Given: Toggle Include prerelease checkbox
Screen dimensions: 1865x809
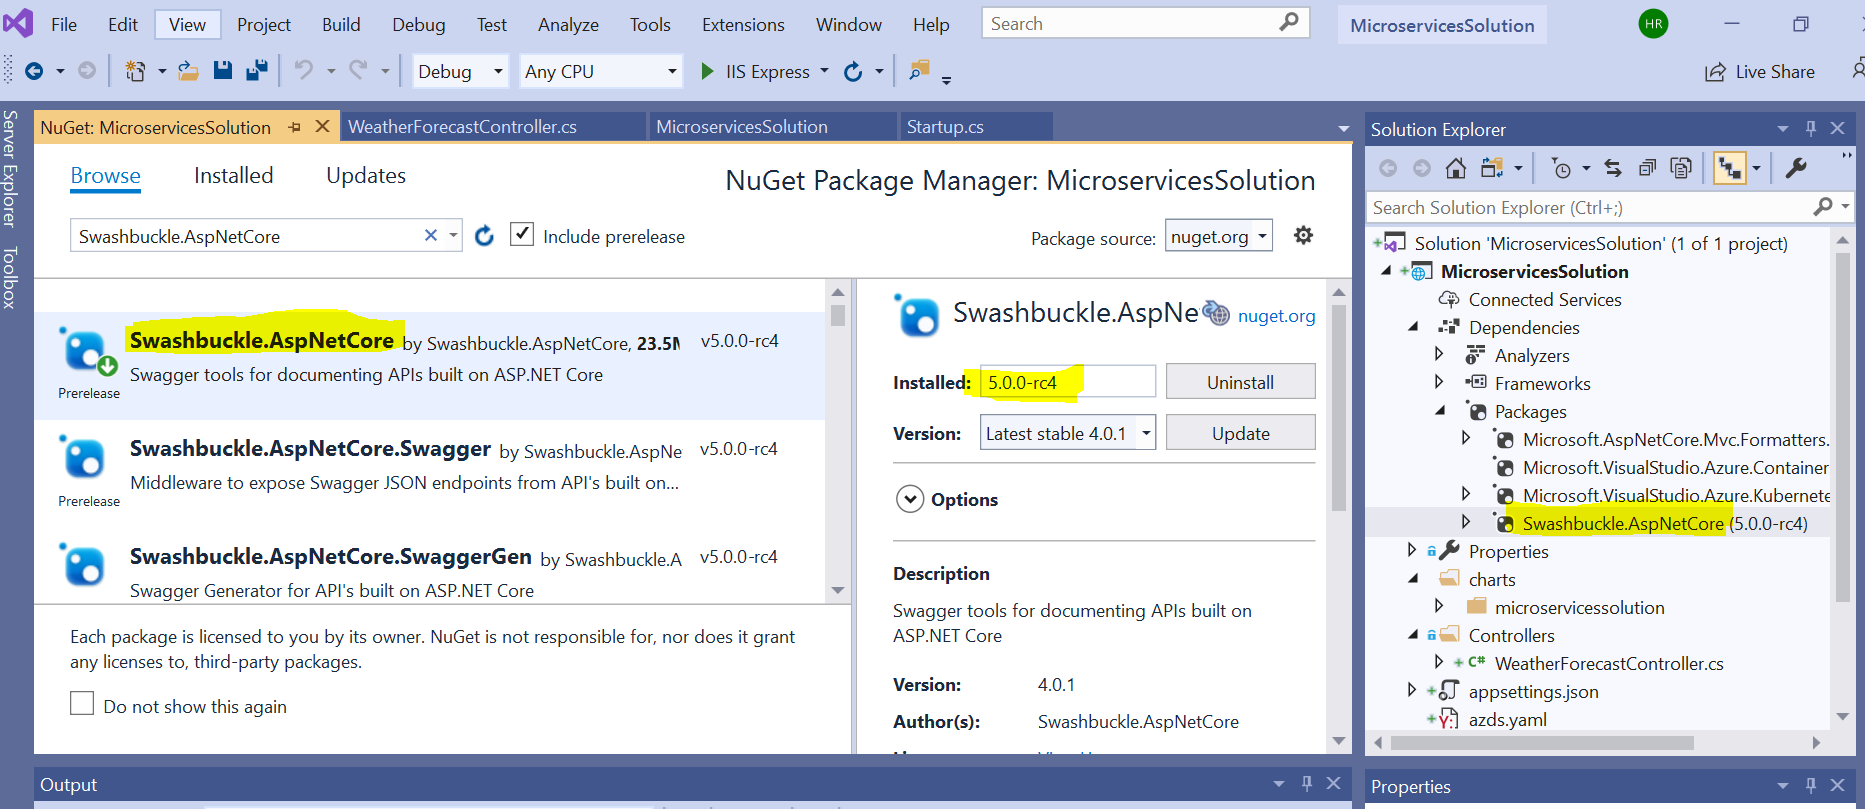Looking at the screenshot, I should tap(521, 234).
